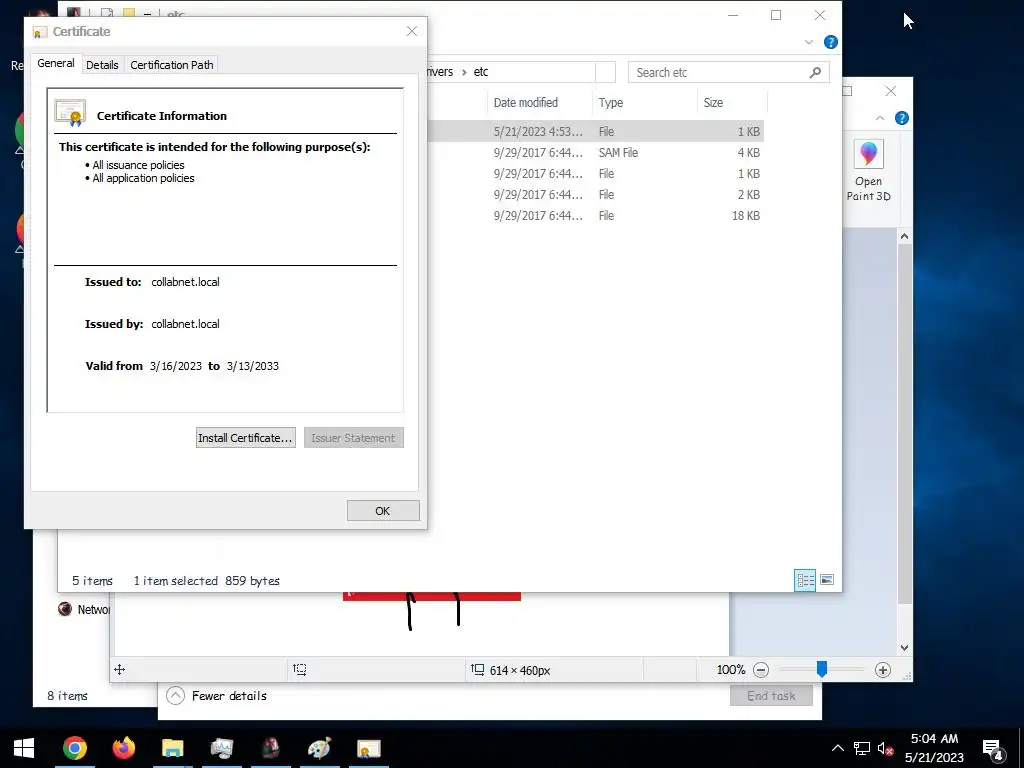Screen dimensions: 1024x768
Task: Close the Certificate dialog with X
Action: [411, 31]
